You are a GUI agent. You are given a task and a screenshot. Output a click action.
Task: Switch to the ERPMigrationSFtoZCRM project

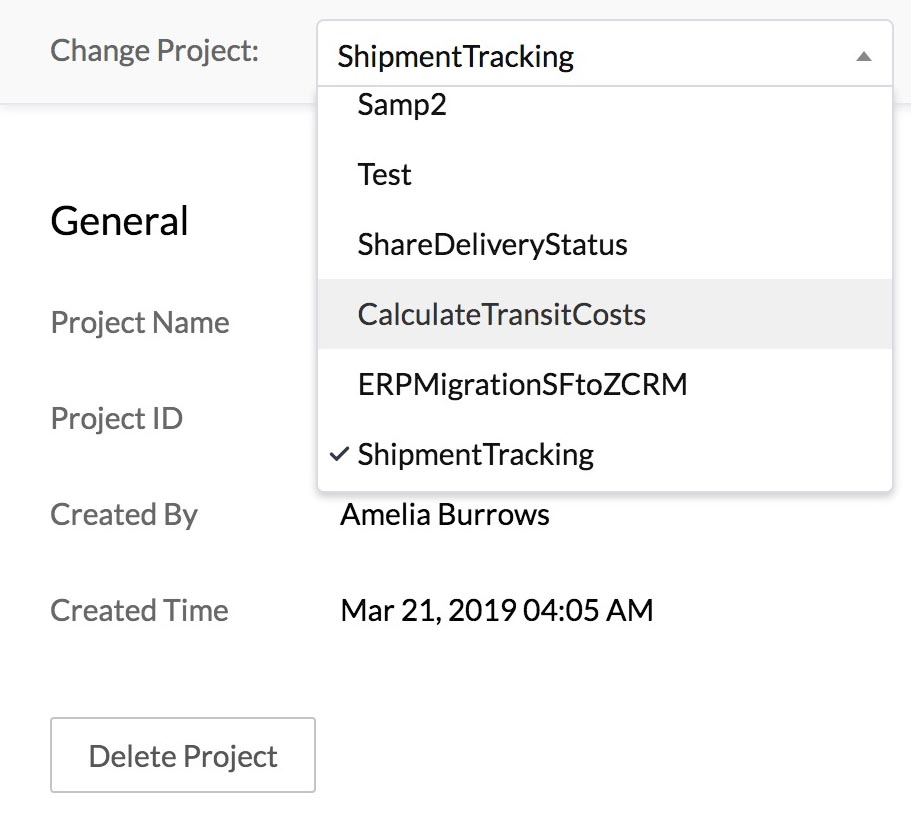tap(521, 384)
